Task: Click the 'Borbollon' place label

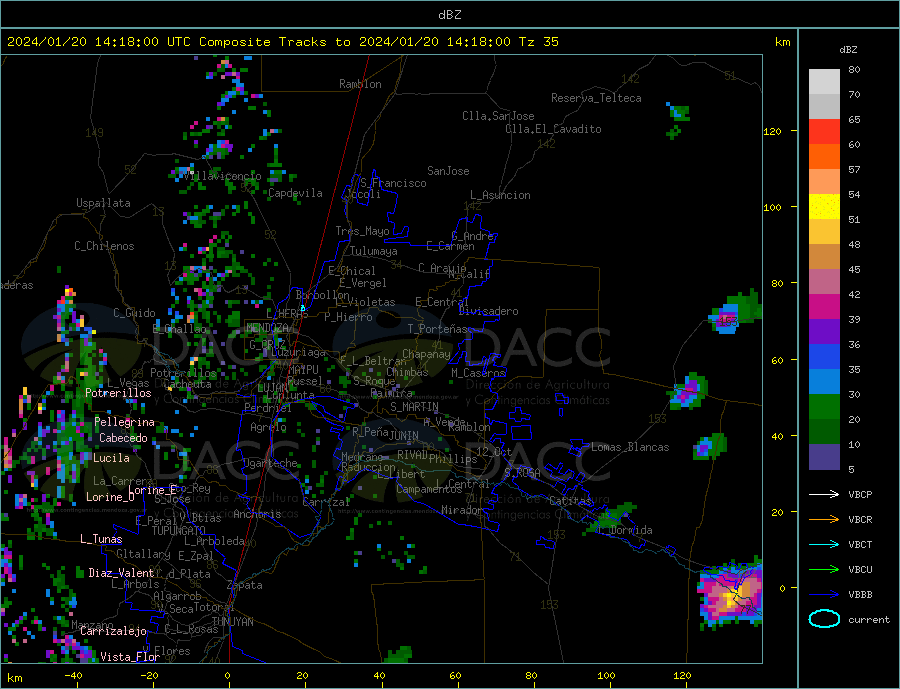Action: coord(323,295)
